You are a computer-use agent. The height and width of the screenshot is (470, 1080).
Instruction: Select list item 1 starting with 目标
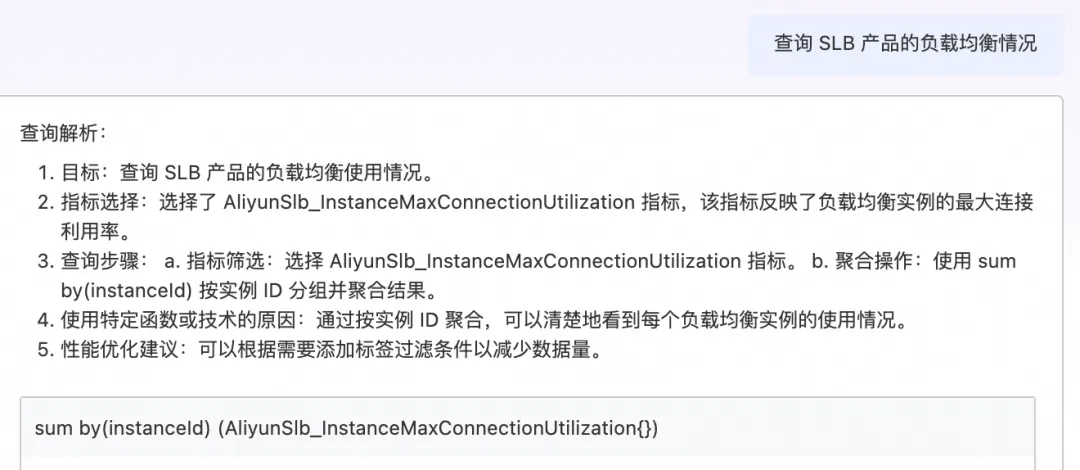pyautogui.click(x=236, y=172)
